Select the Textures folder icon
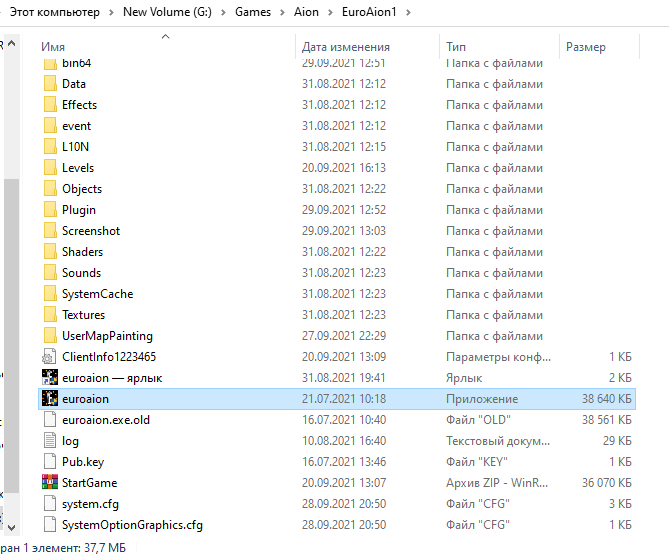 click(x=50, y=315)
